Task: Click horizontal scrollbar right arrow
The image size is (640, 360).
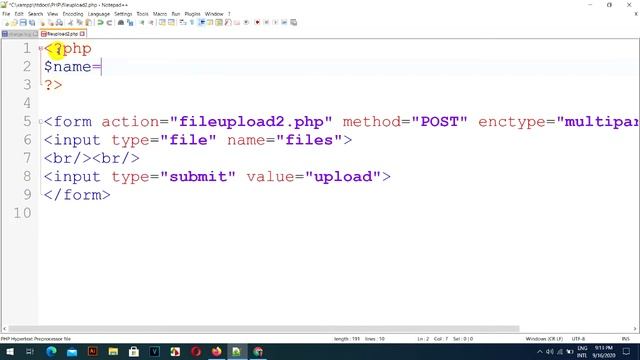Action: pyautogui.click(x=635, y=329)
